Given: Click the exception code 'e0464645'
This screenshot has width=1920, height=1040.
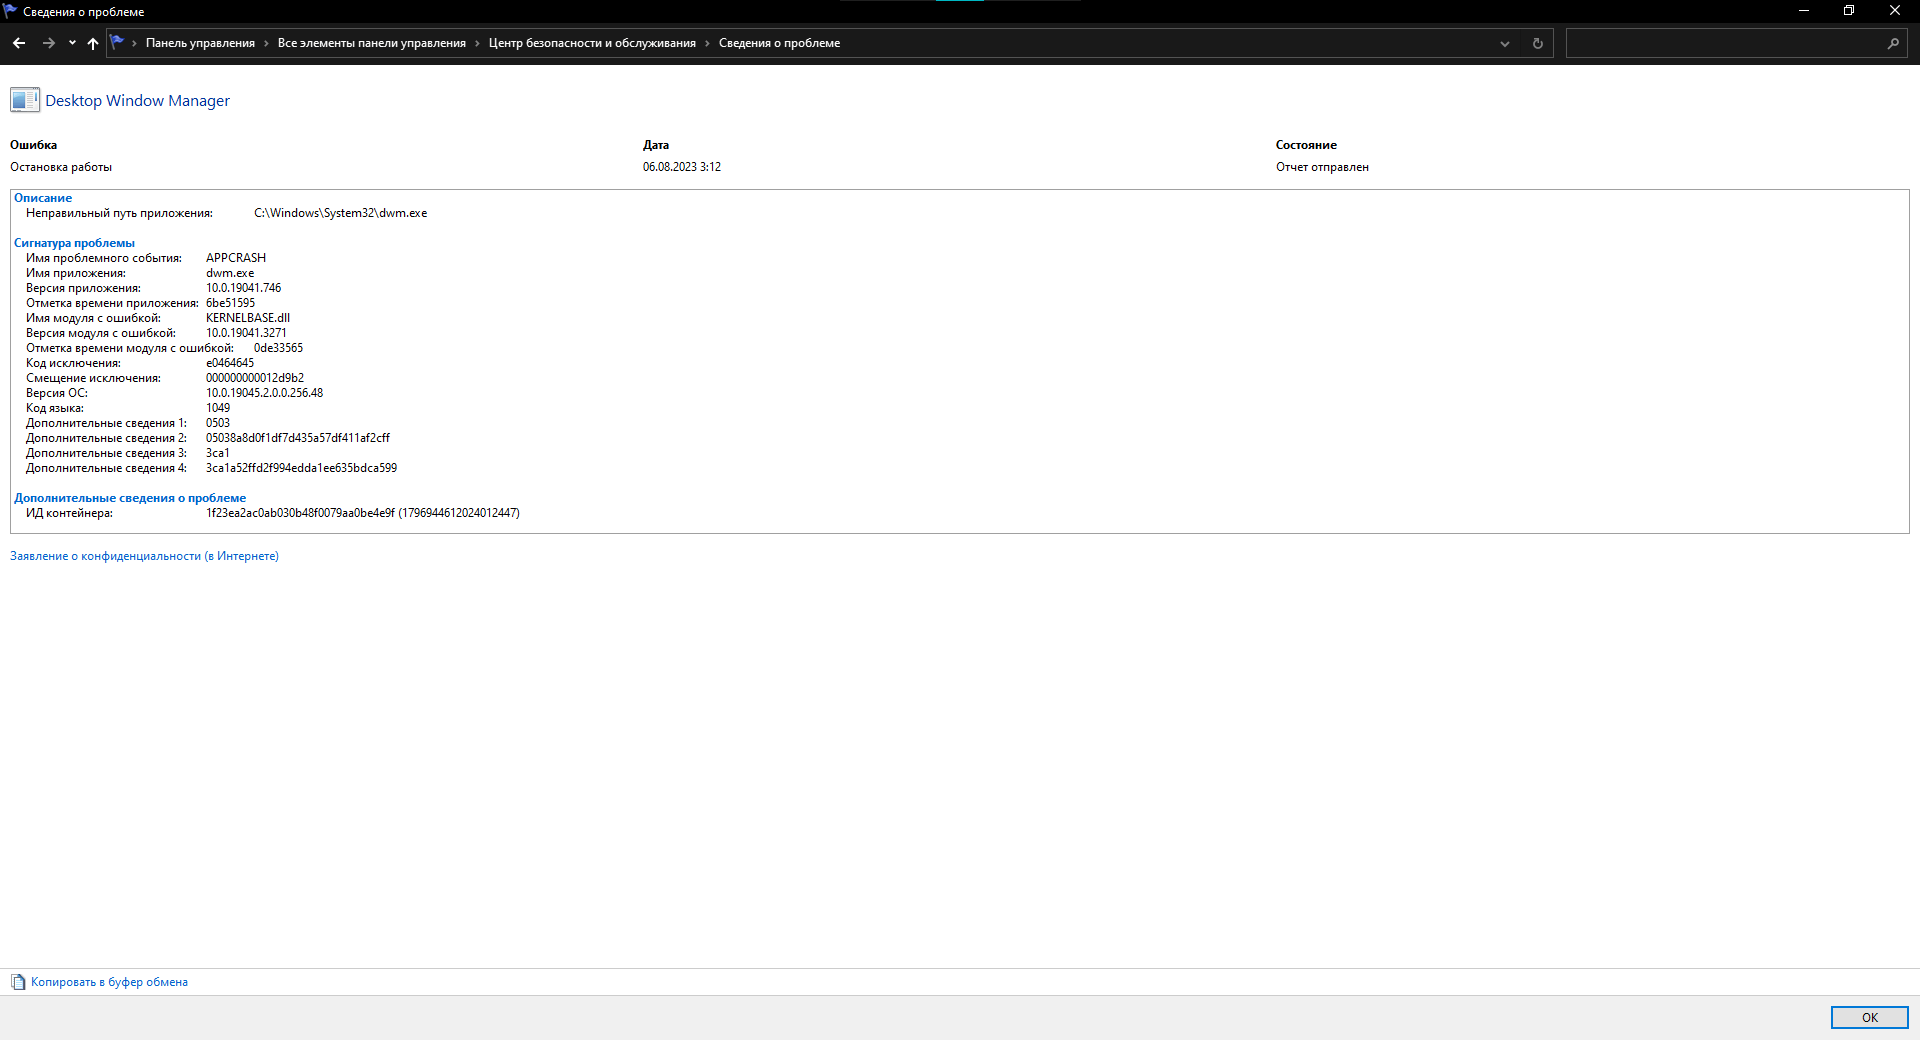Looking at the screenshot, I should pos(230,363).
